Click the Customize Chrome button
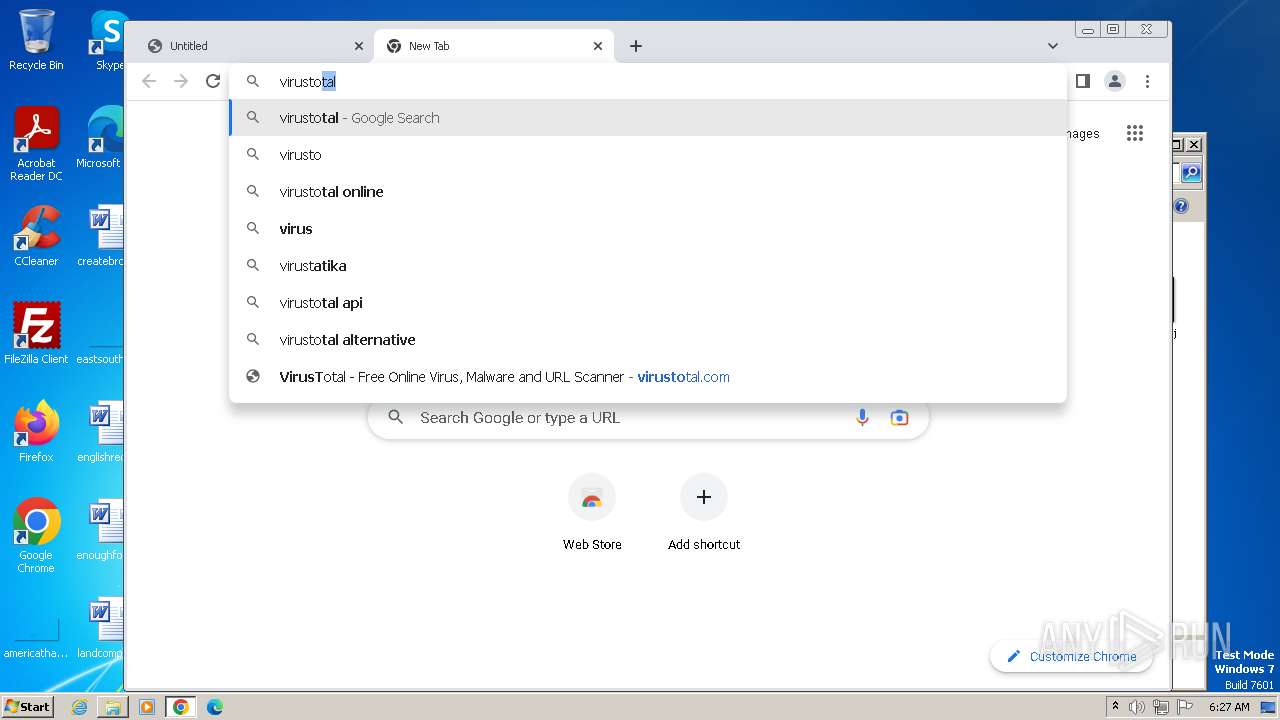 coord(1071,656)
